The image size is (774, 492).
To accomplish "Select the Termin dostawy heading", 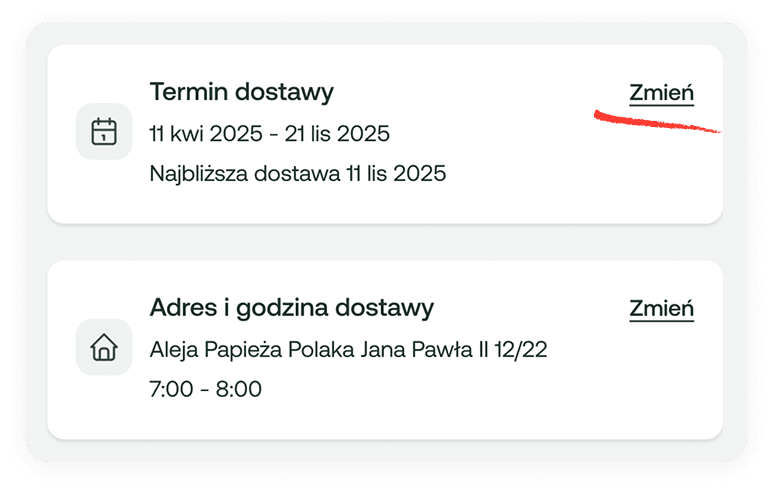I will tap(241, 92).
